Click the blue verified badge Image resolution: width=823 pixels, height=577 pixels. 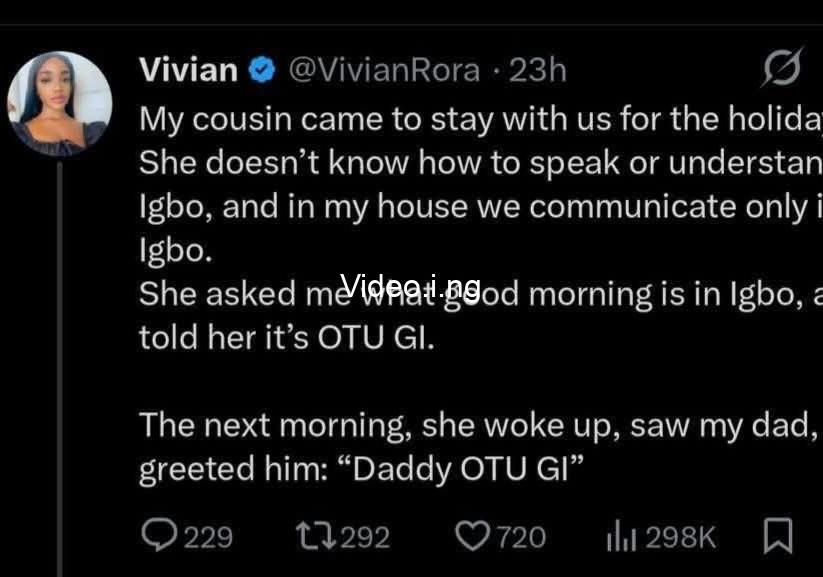click(263, 70)
